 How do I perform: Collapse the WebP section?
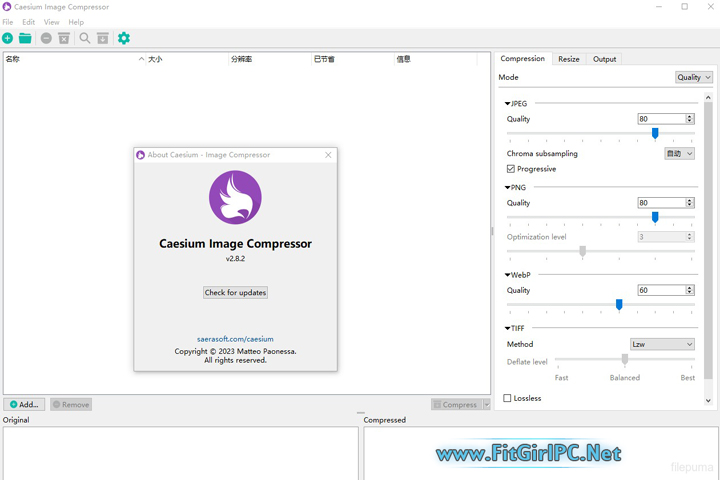tap(507, 275)
